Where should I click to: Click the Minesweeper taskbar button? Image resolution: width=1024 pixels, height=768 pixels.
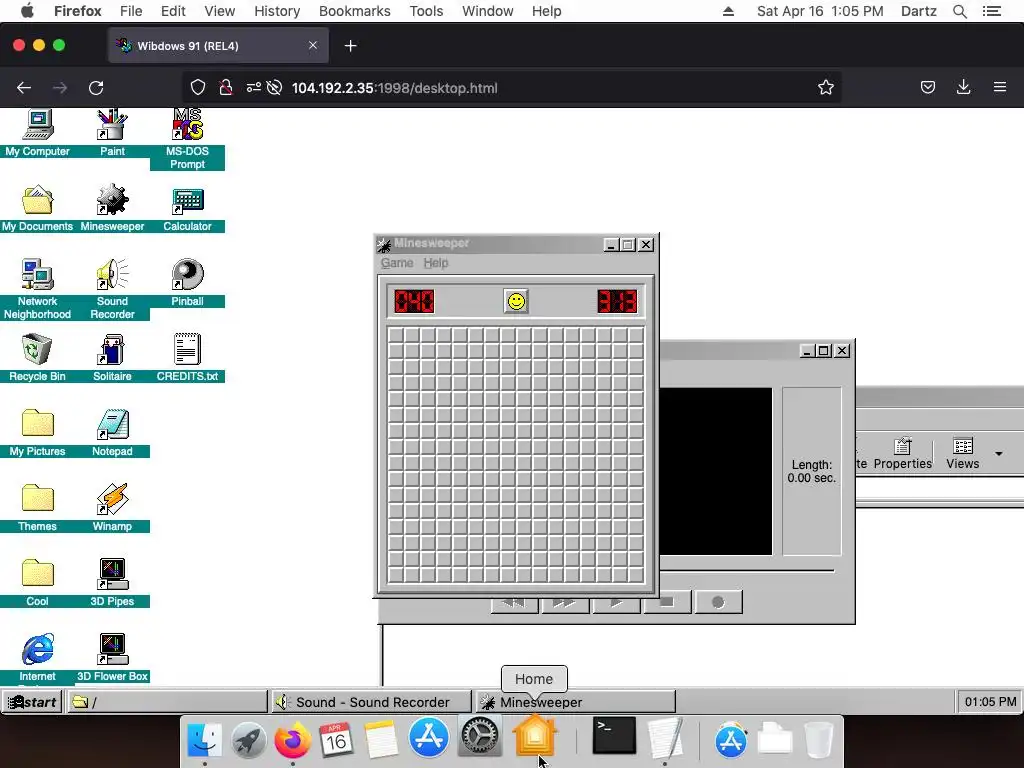click(x=575, y=702)
